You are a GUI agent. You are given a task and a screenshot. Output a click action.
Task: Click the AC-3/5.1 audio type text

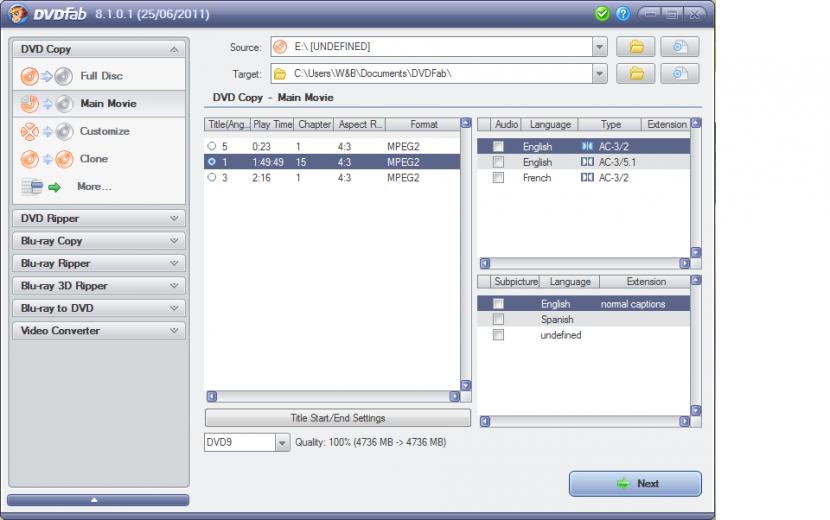click(x=617, y=162)
